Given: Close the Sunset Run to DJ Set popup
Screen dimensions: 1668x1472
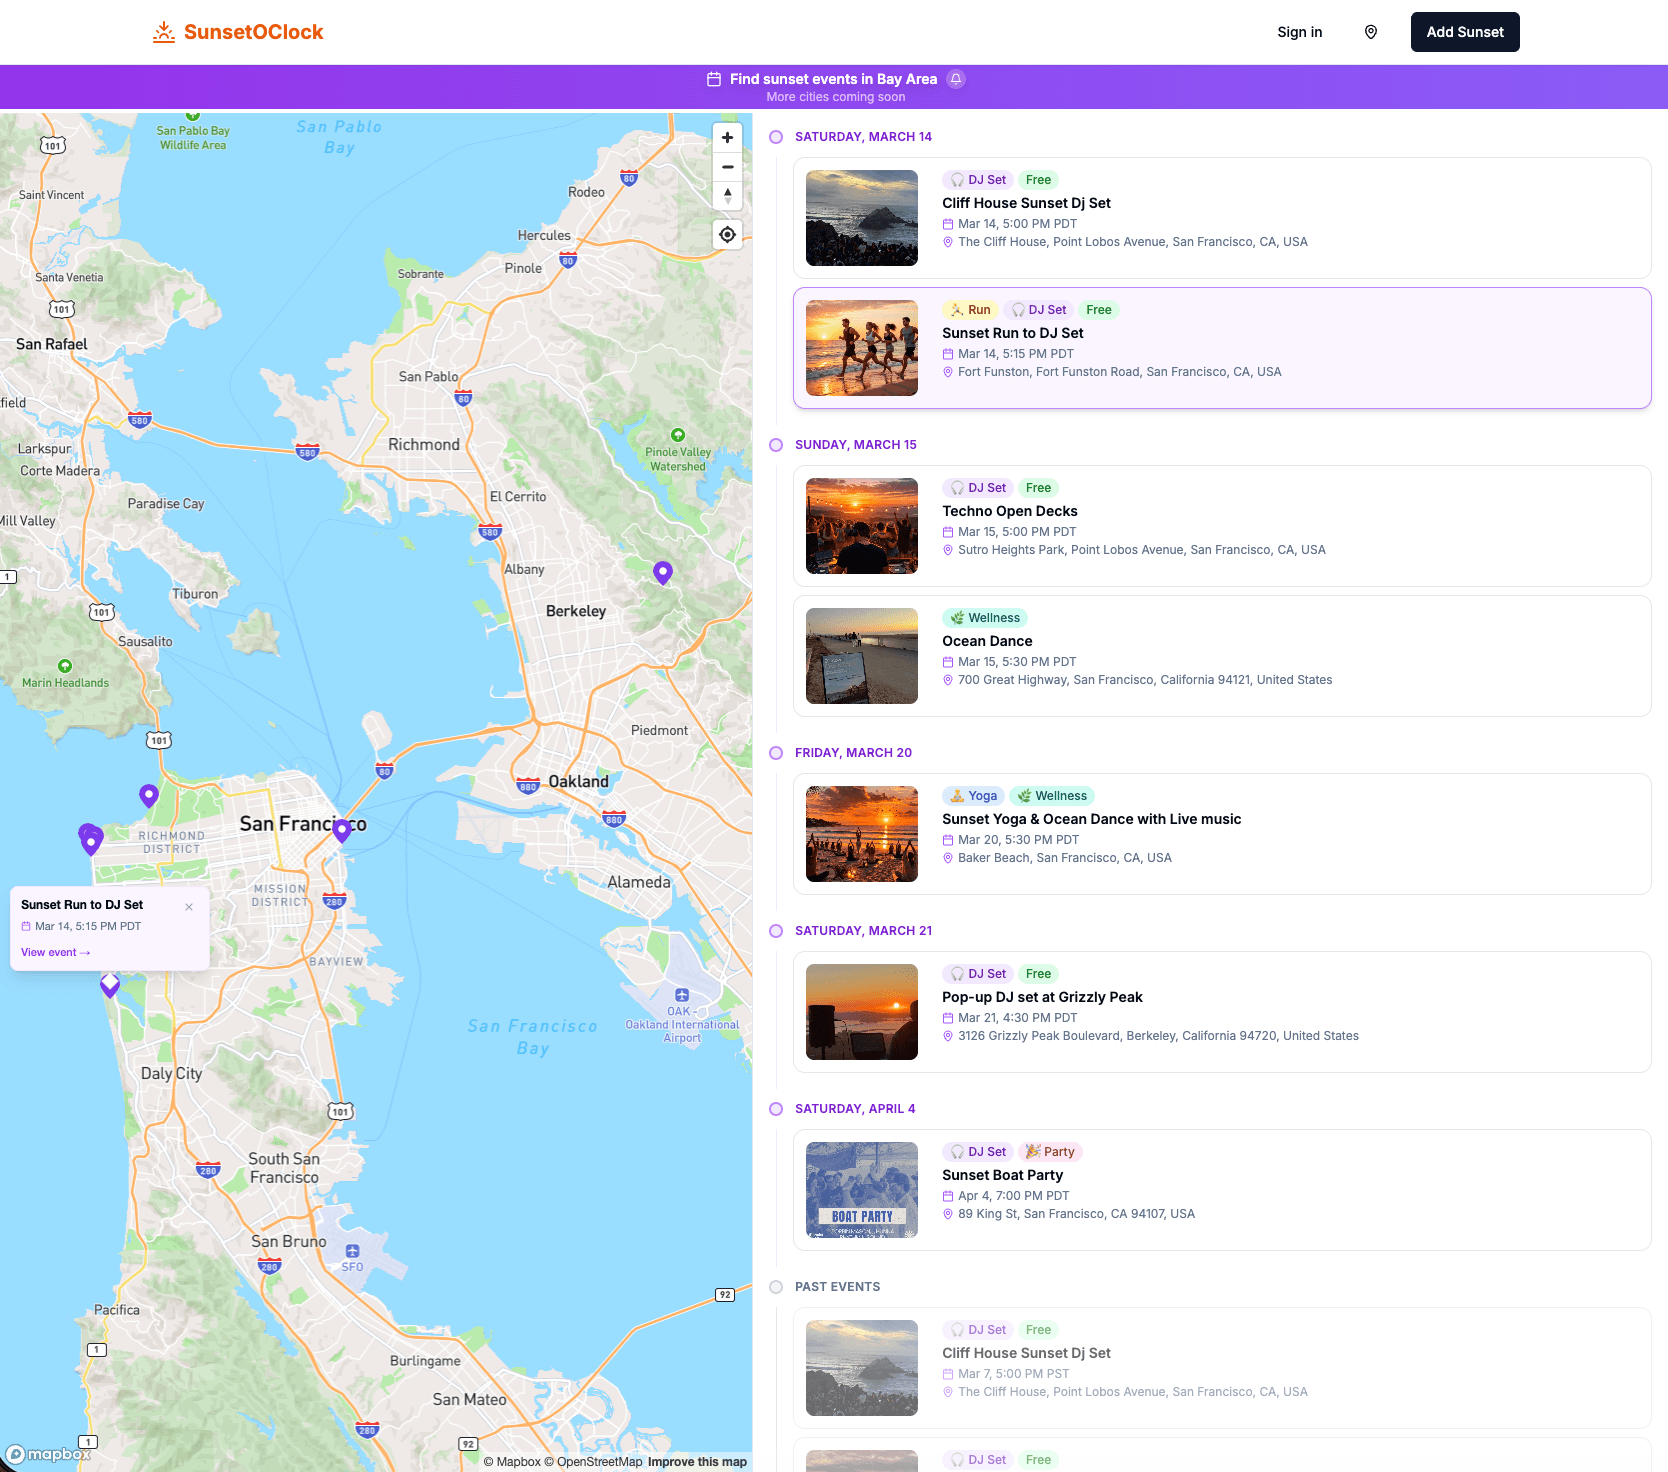Looking at the screenshot, I should coord(189,907).
